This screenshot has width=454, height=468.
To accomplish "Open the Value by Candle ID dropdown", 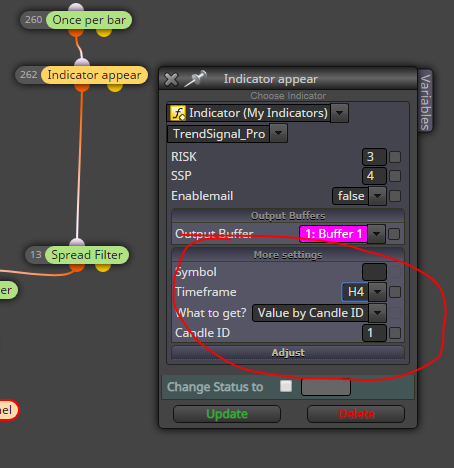I will click(x=319, y=313).
